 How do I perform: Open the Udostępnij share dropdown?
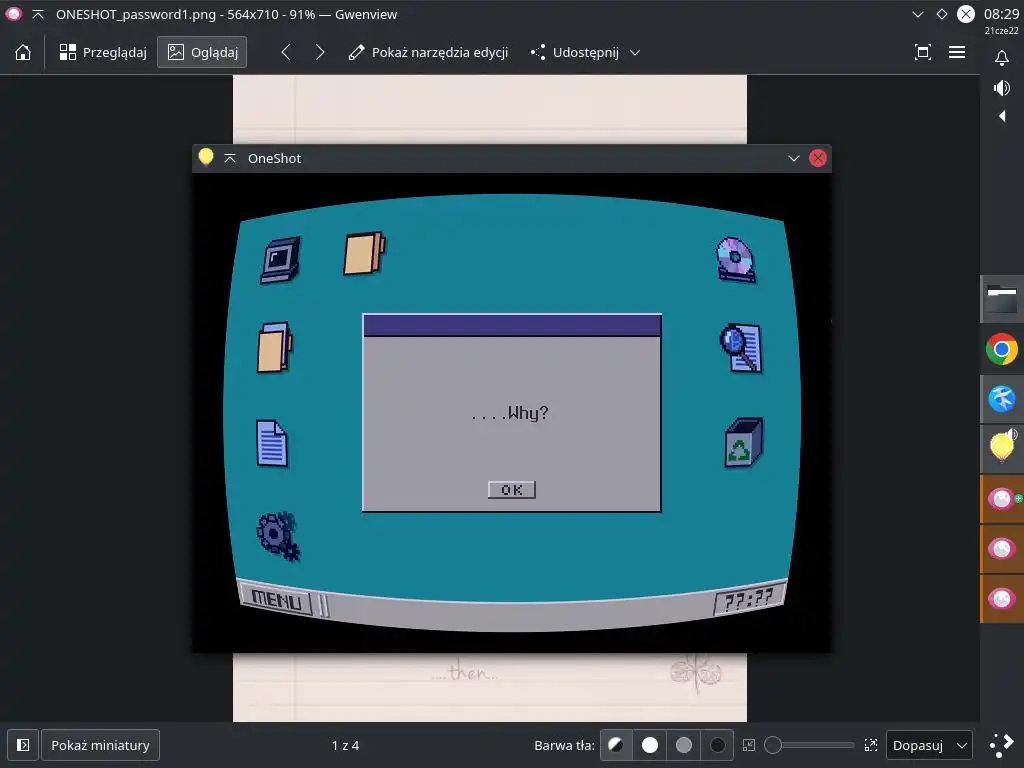[x=586, y=52]
